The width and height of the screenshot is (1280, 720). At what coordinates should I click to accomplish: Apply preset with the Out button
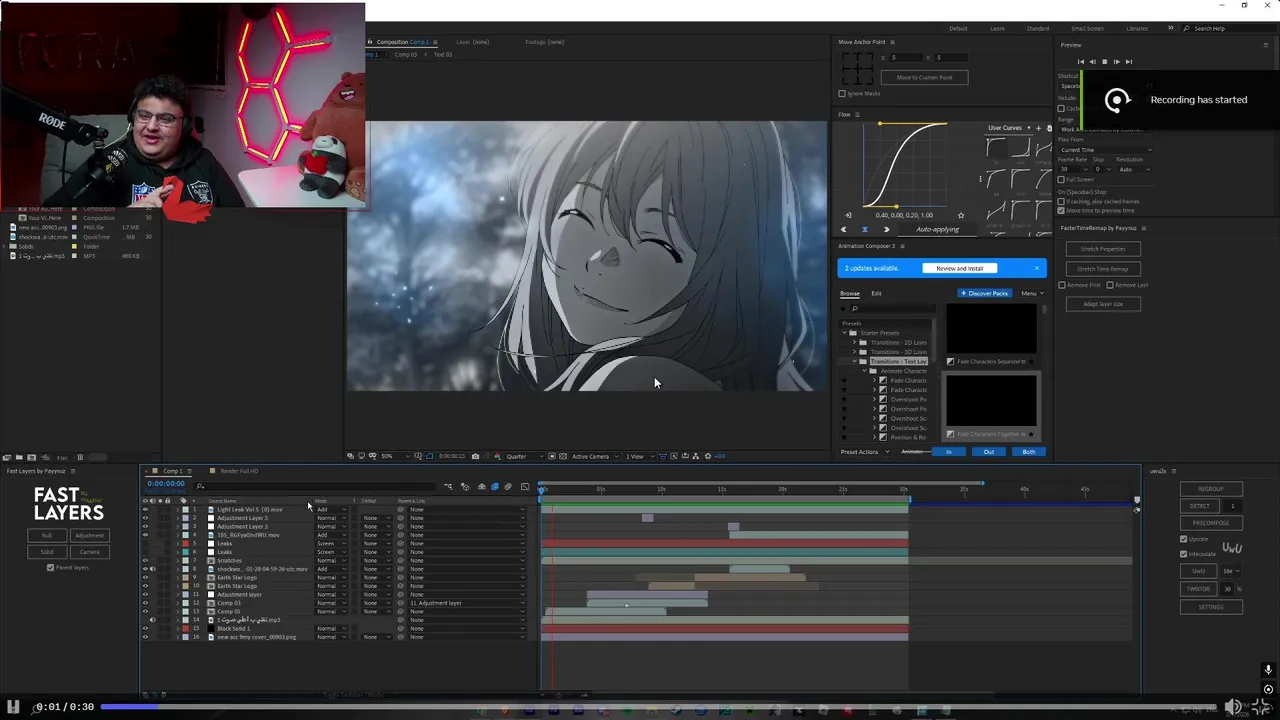(989, 452)
